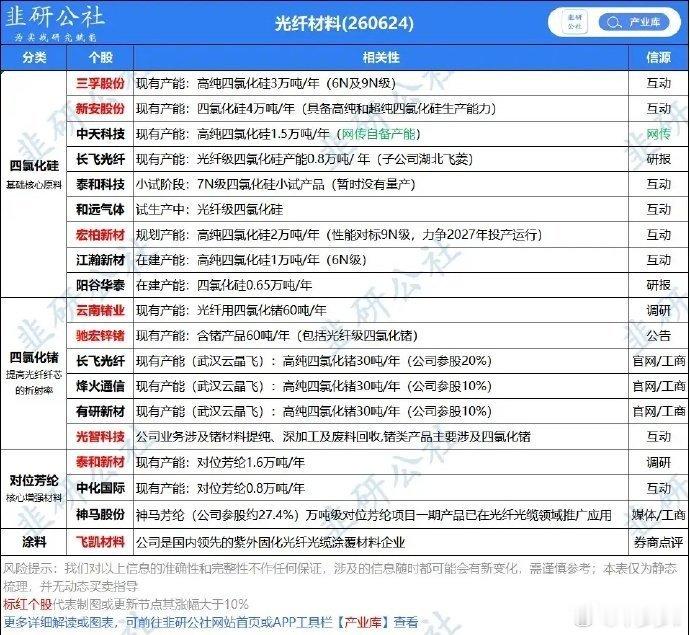Click the small square 韭研公社 badge icon

[575, 22]
